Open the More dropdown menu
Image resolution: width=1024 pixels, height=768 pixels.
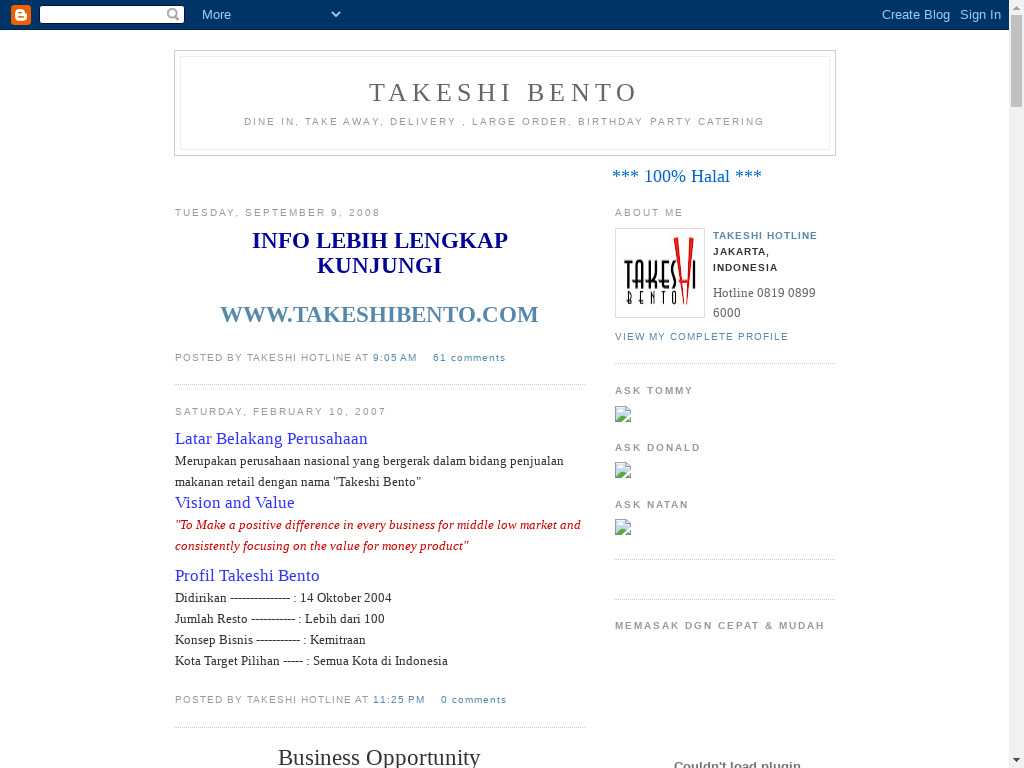[270, 14]
